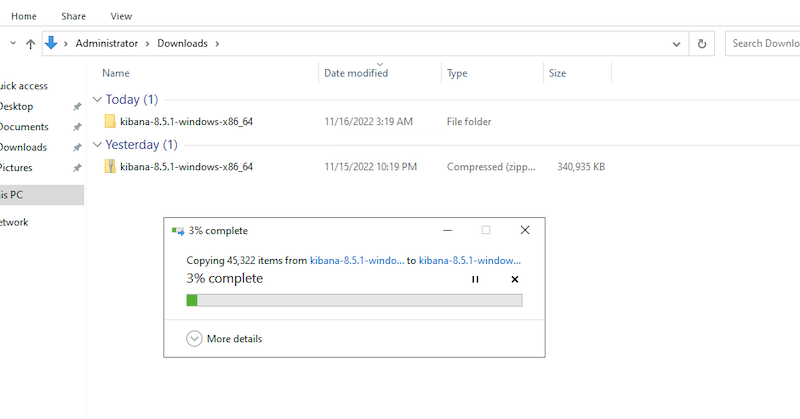800x419 pixels.
Task: Select Network in navigation pane
Action: pos(14,222)
